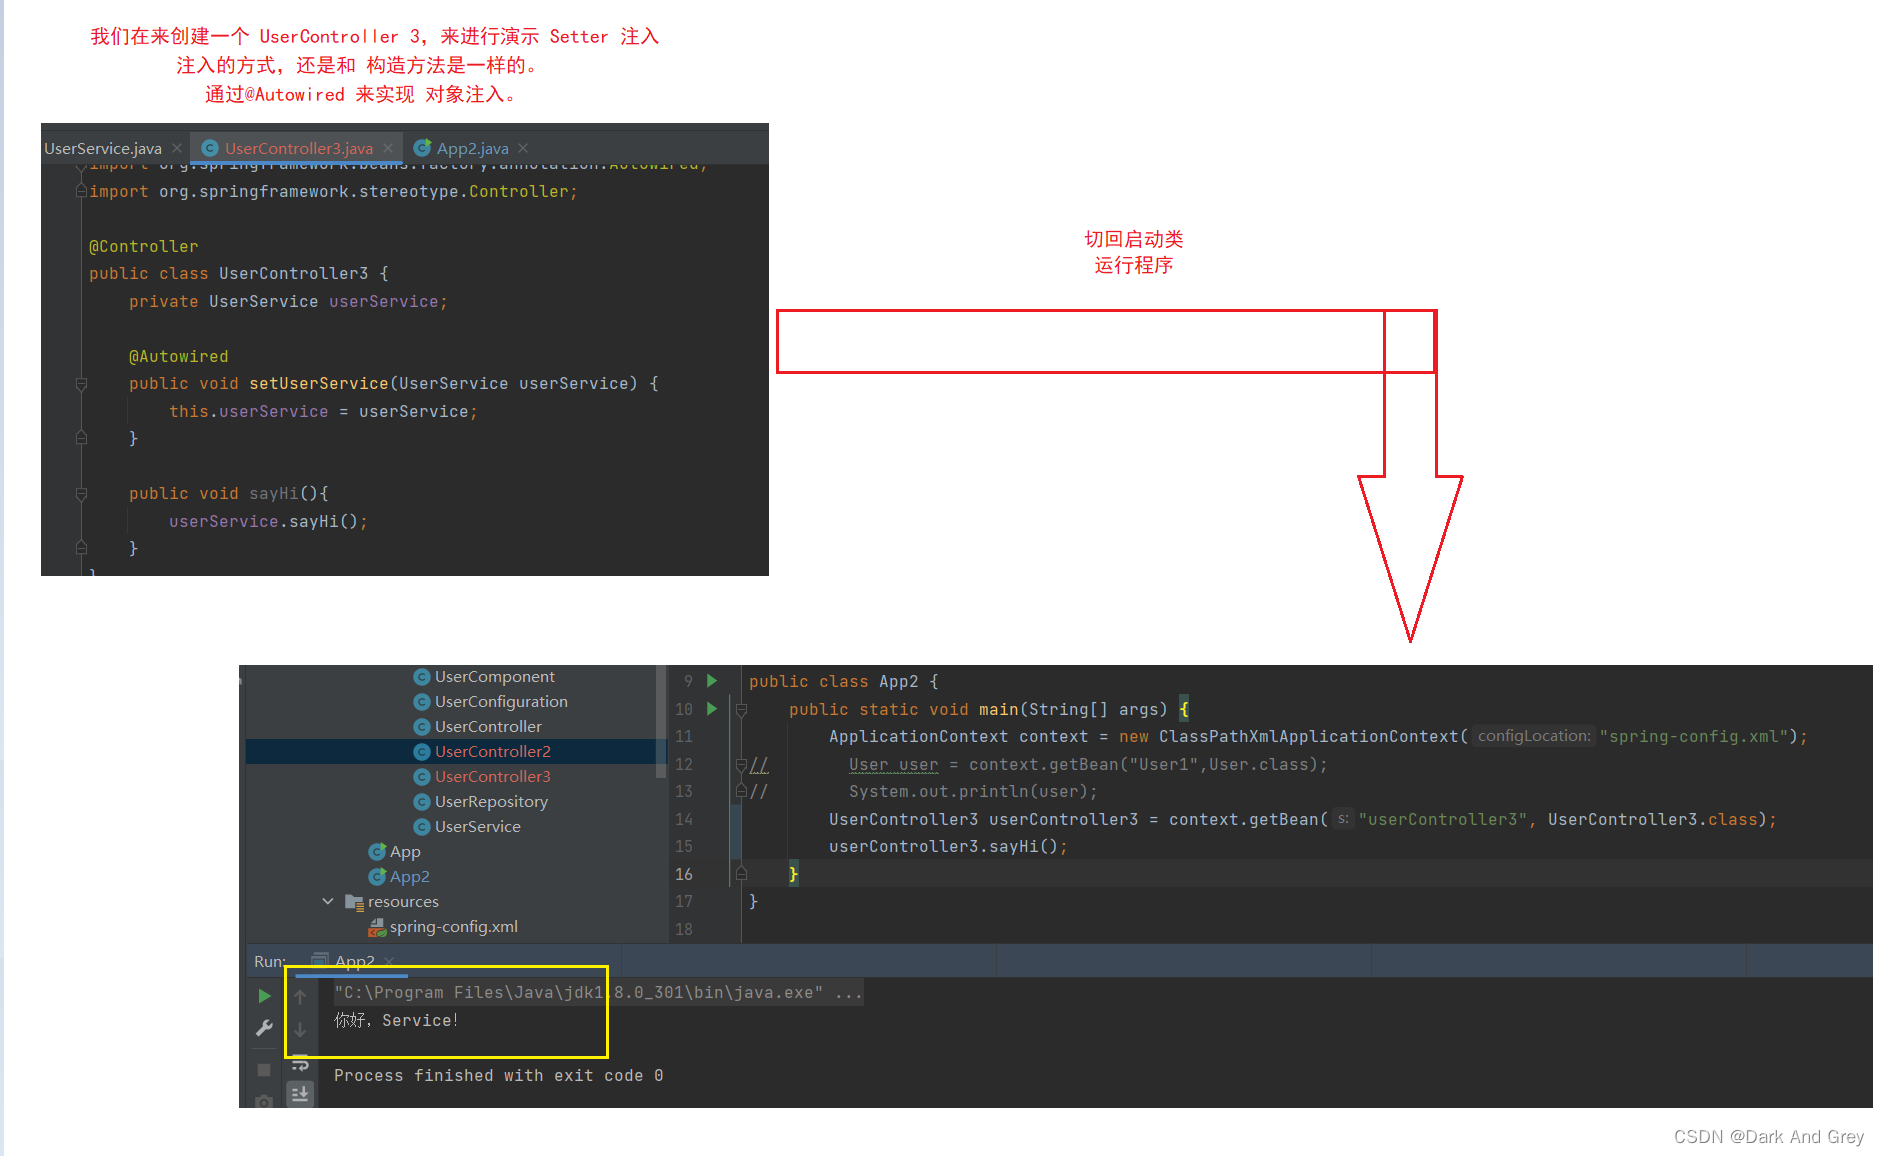Select App class in project tree
This screenshot has width=1880, height=1156.
(405, 852)
